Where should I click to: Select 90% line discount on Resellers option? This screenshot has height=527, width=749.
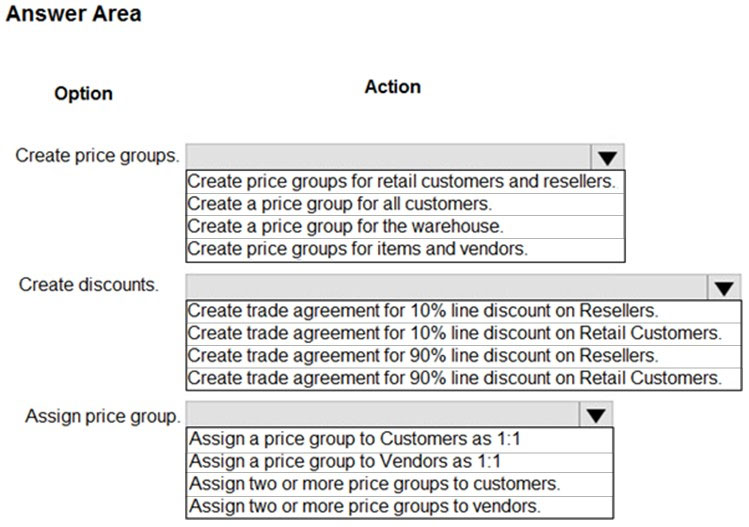pos(463,356)
